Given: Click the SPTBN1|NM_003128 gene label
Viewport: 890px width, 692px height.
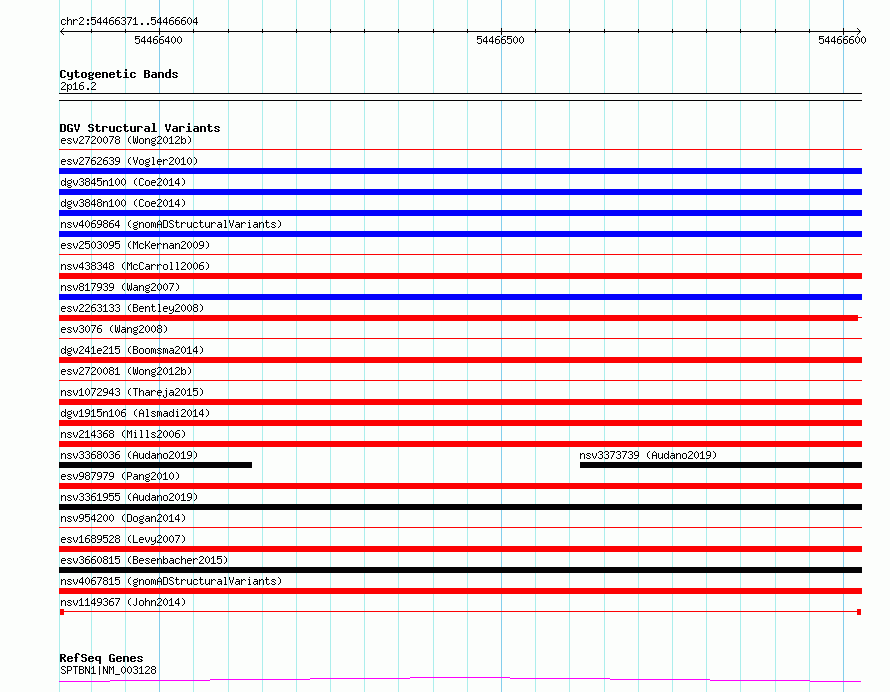Looking at the screenshot, I should [x=108, y=670].
